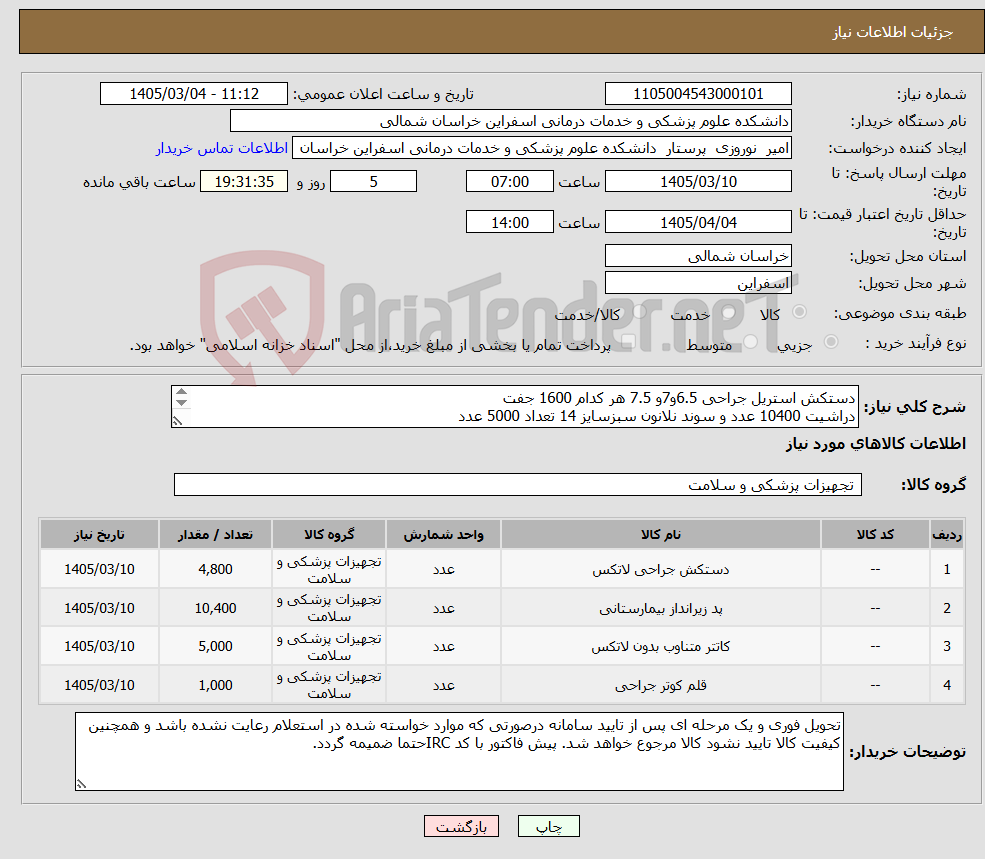The width and height of the screenshot is (985, 859).
Task: Click need date of row 4
Action: click(99, 685)
